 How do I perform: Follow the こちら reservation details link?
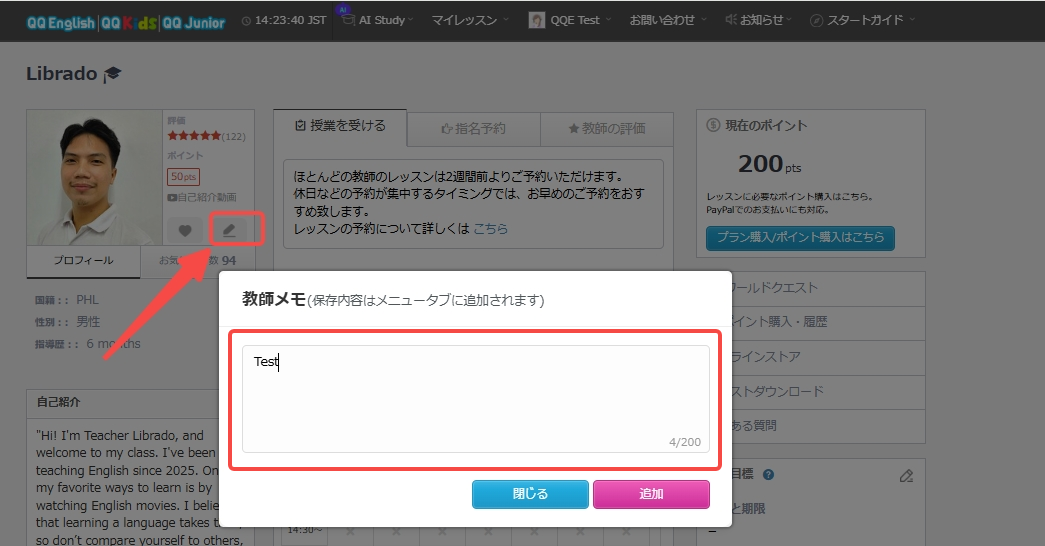pyautogui.click(x=490, y=229)
